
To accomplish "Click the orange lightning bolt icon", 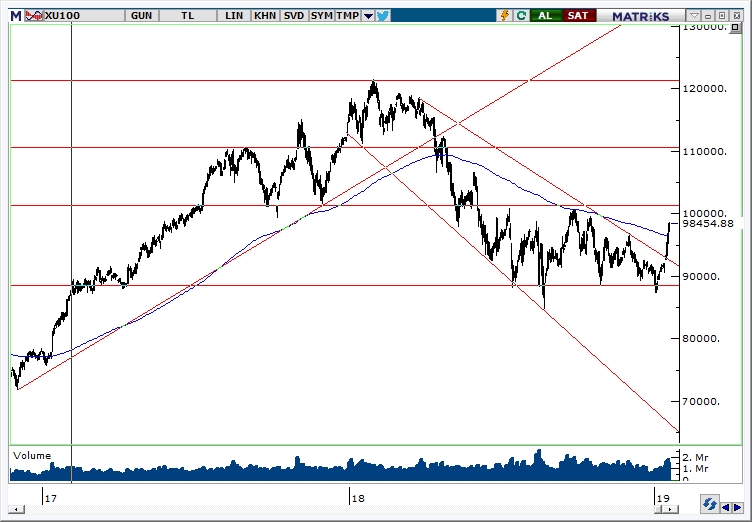I will (505, 16).
